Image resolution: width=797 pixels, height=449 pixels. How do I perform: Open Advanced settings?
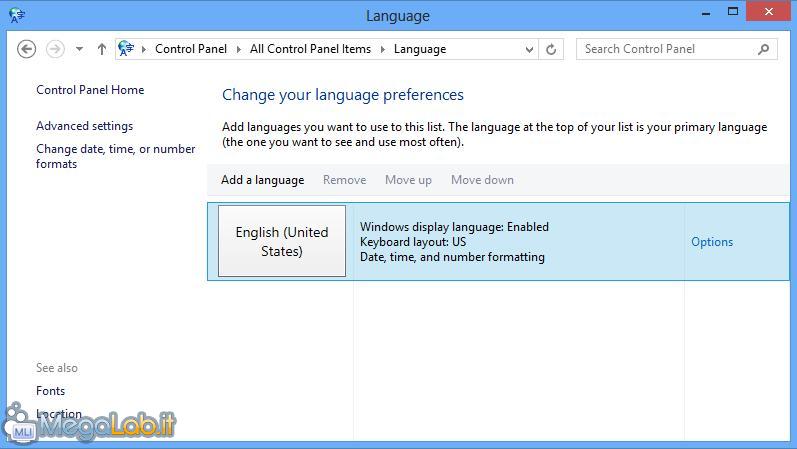(84, 126)
